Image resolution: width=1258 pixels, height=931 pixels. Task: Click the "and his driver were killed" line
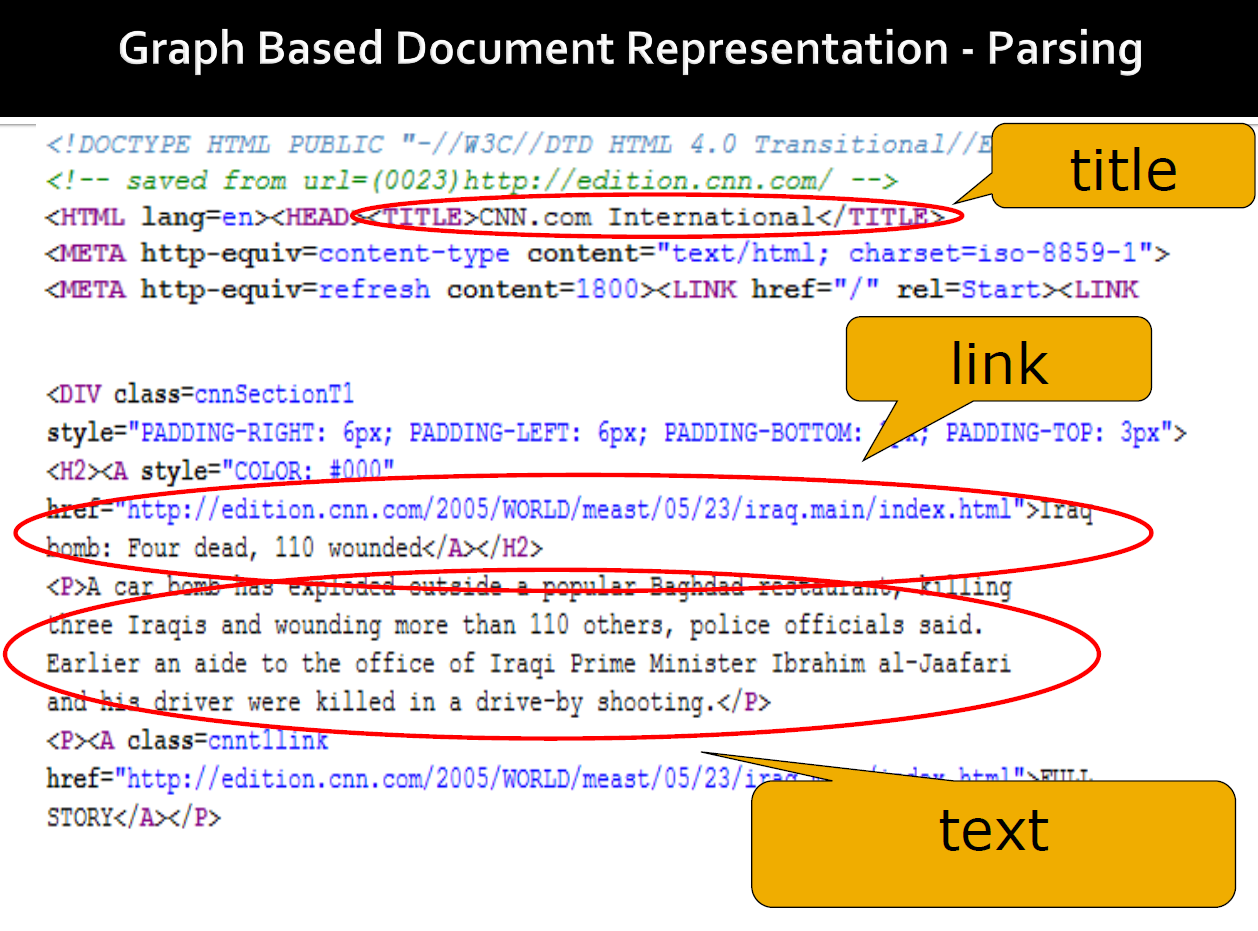408,702
